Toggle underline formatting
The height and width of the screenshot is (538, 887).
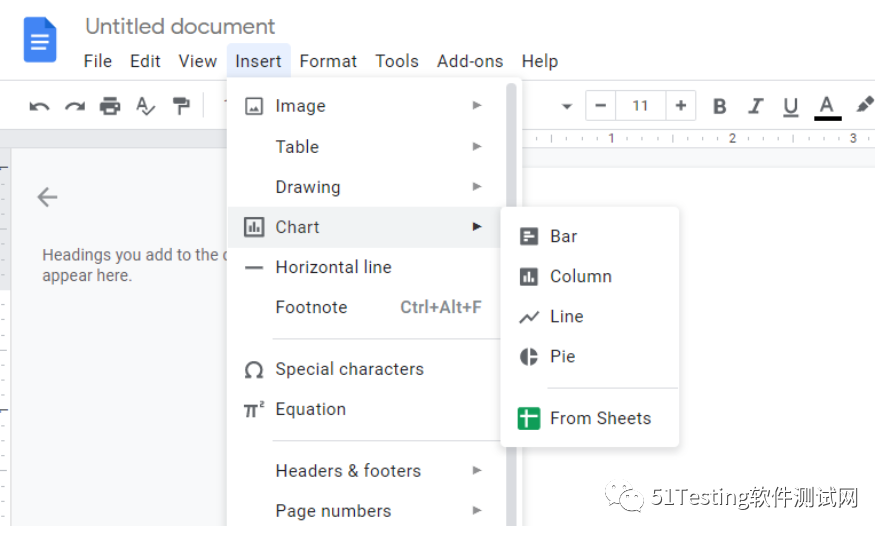(x=790, y=106)
